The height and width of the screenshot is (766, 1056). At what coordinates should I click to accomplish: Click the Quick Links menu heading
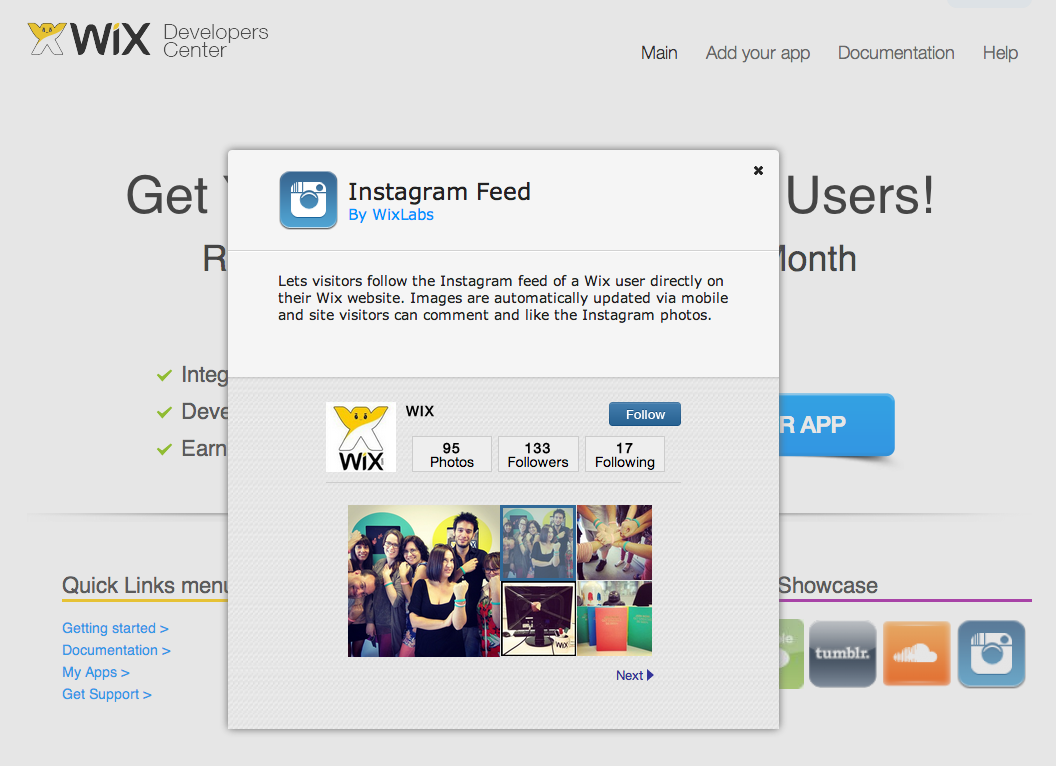(x=145, y=585)
